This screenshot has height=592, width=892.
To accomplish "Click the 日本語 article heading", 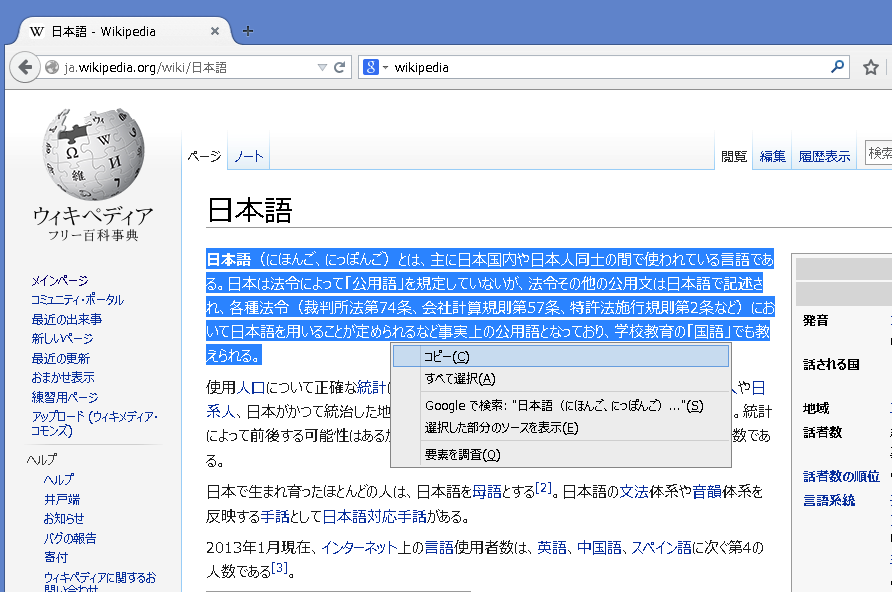I will pos(250,210).
